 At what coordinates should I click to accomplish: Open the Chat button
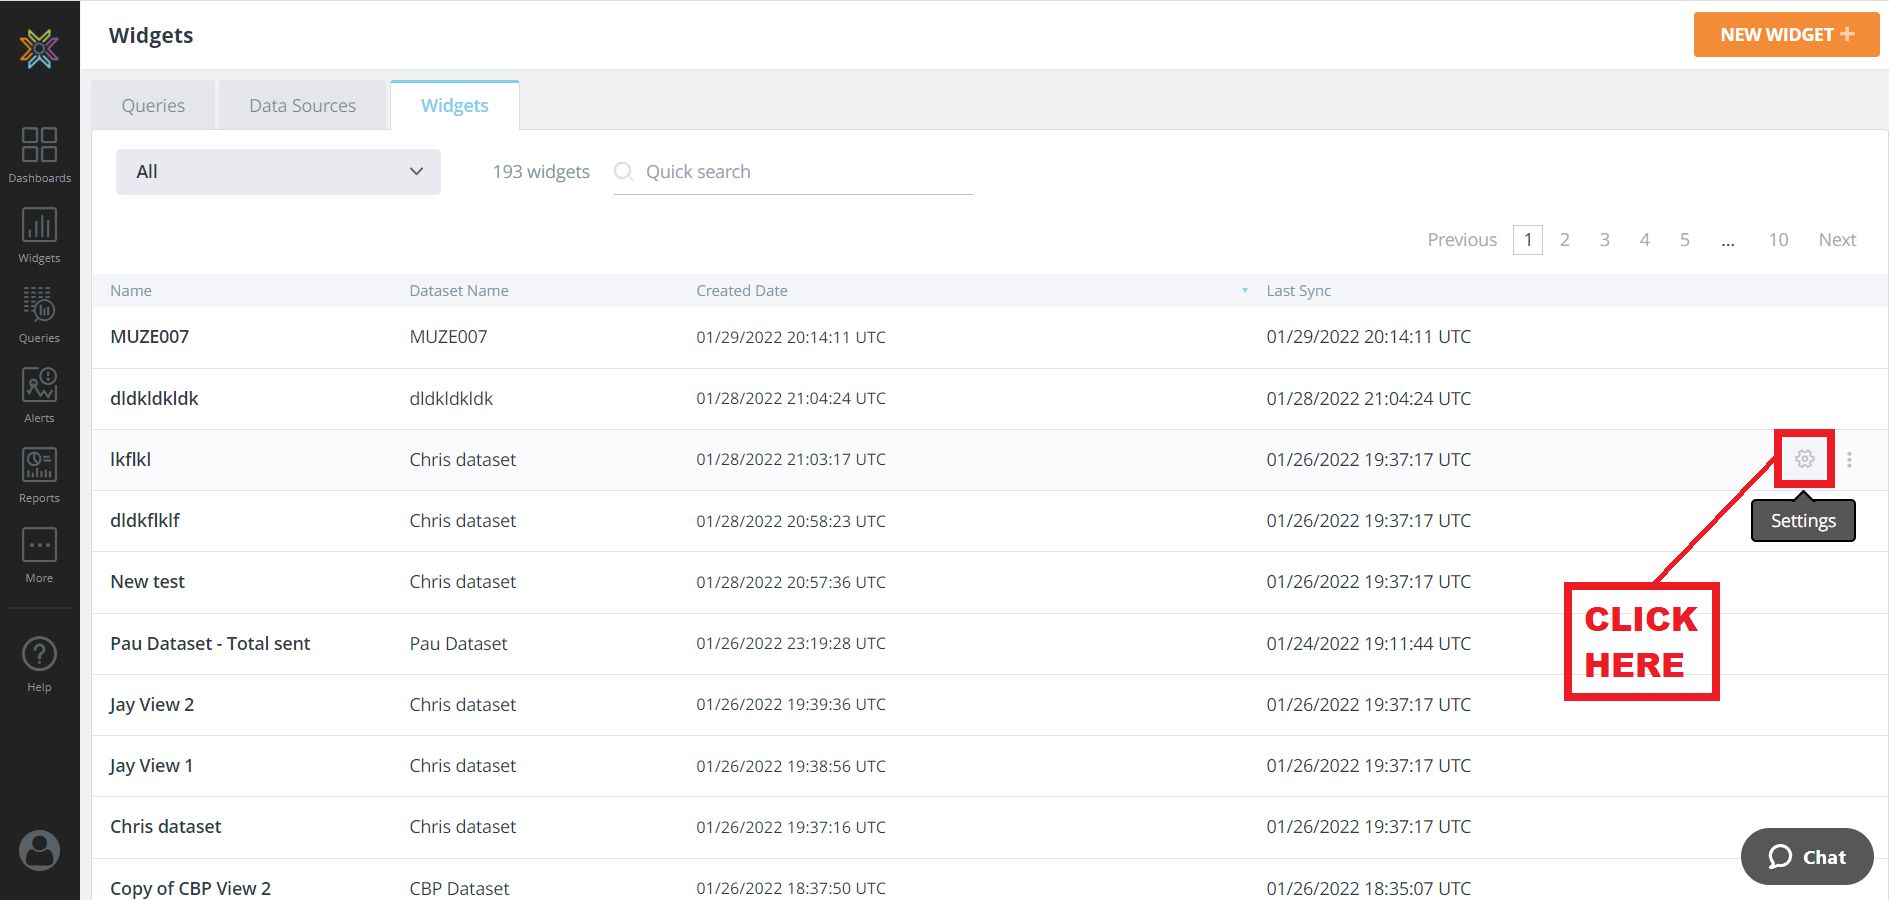1807,857
